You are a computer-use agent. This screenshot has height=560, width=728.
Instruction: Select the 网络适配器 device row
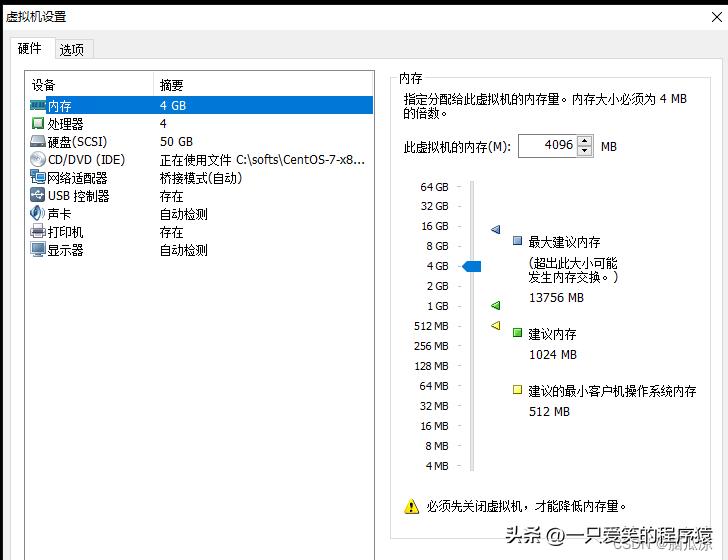(x=201, y=177)
